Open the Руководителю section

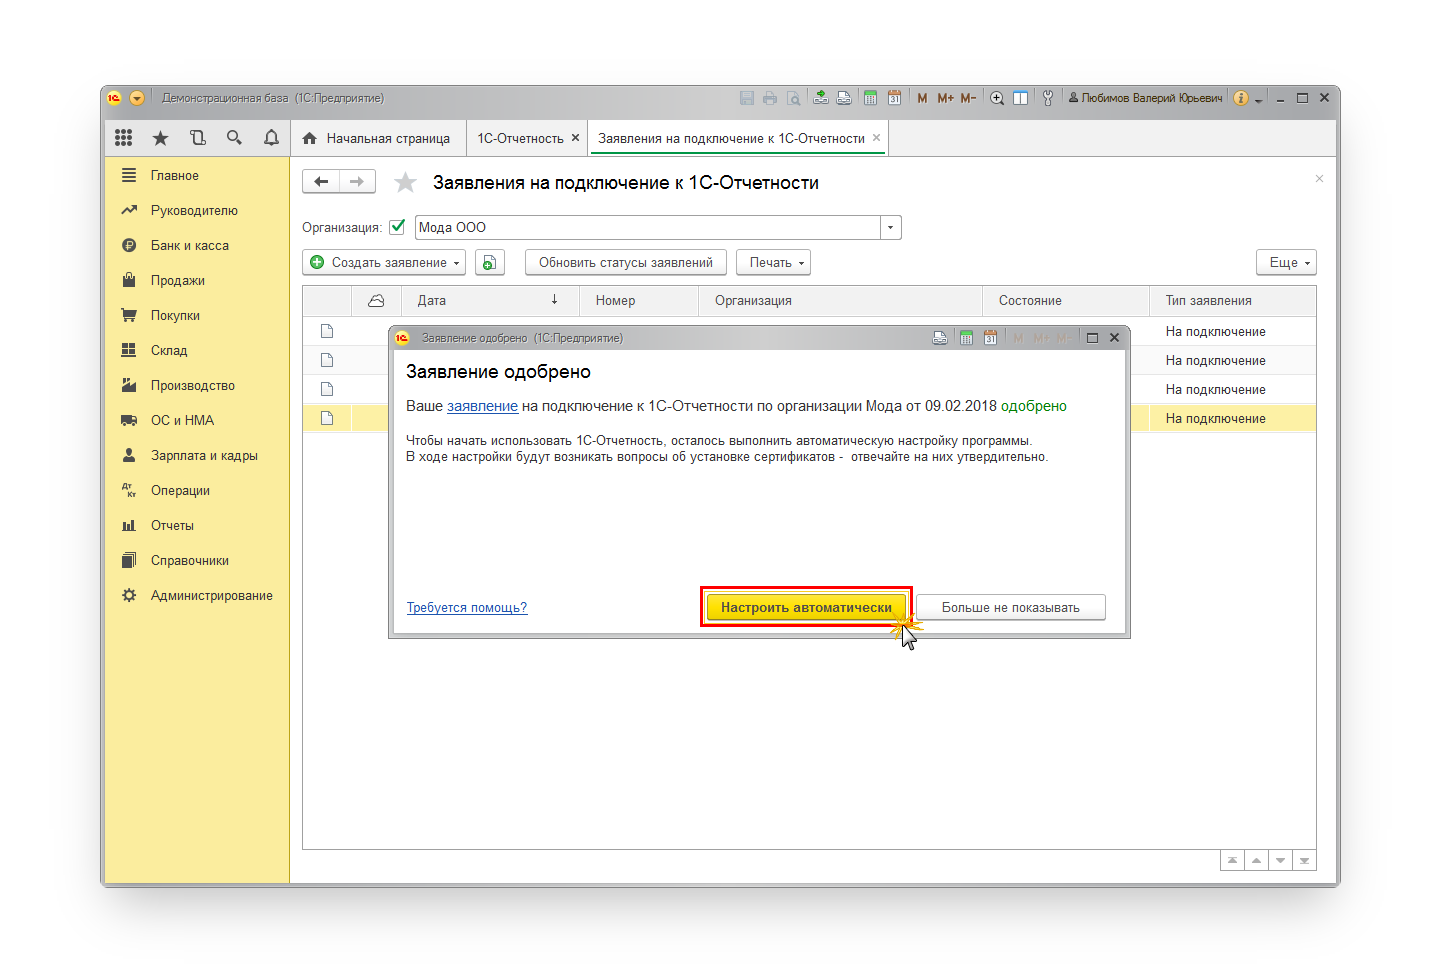pyautogui.click(x=197, y=210)
